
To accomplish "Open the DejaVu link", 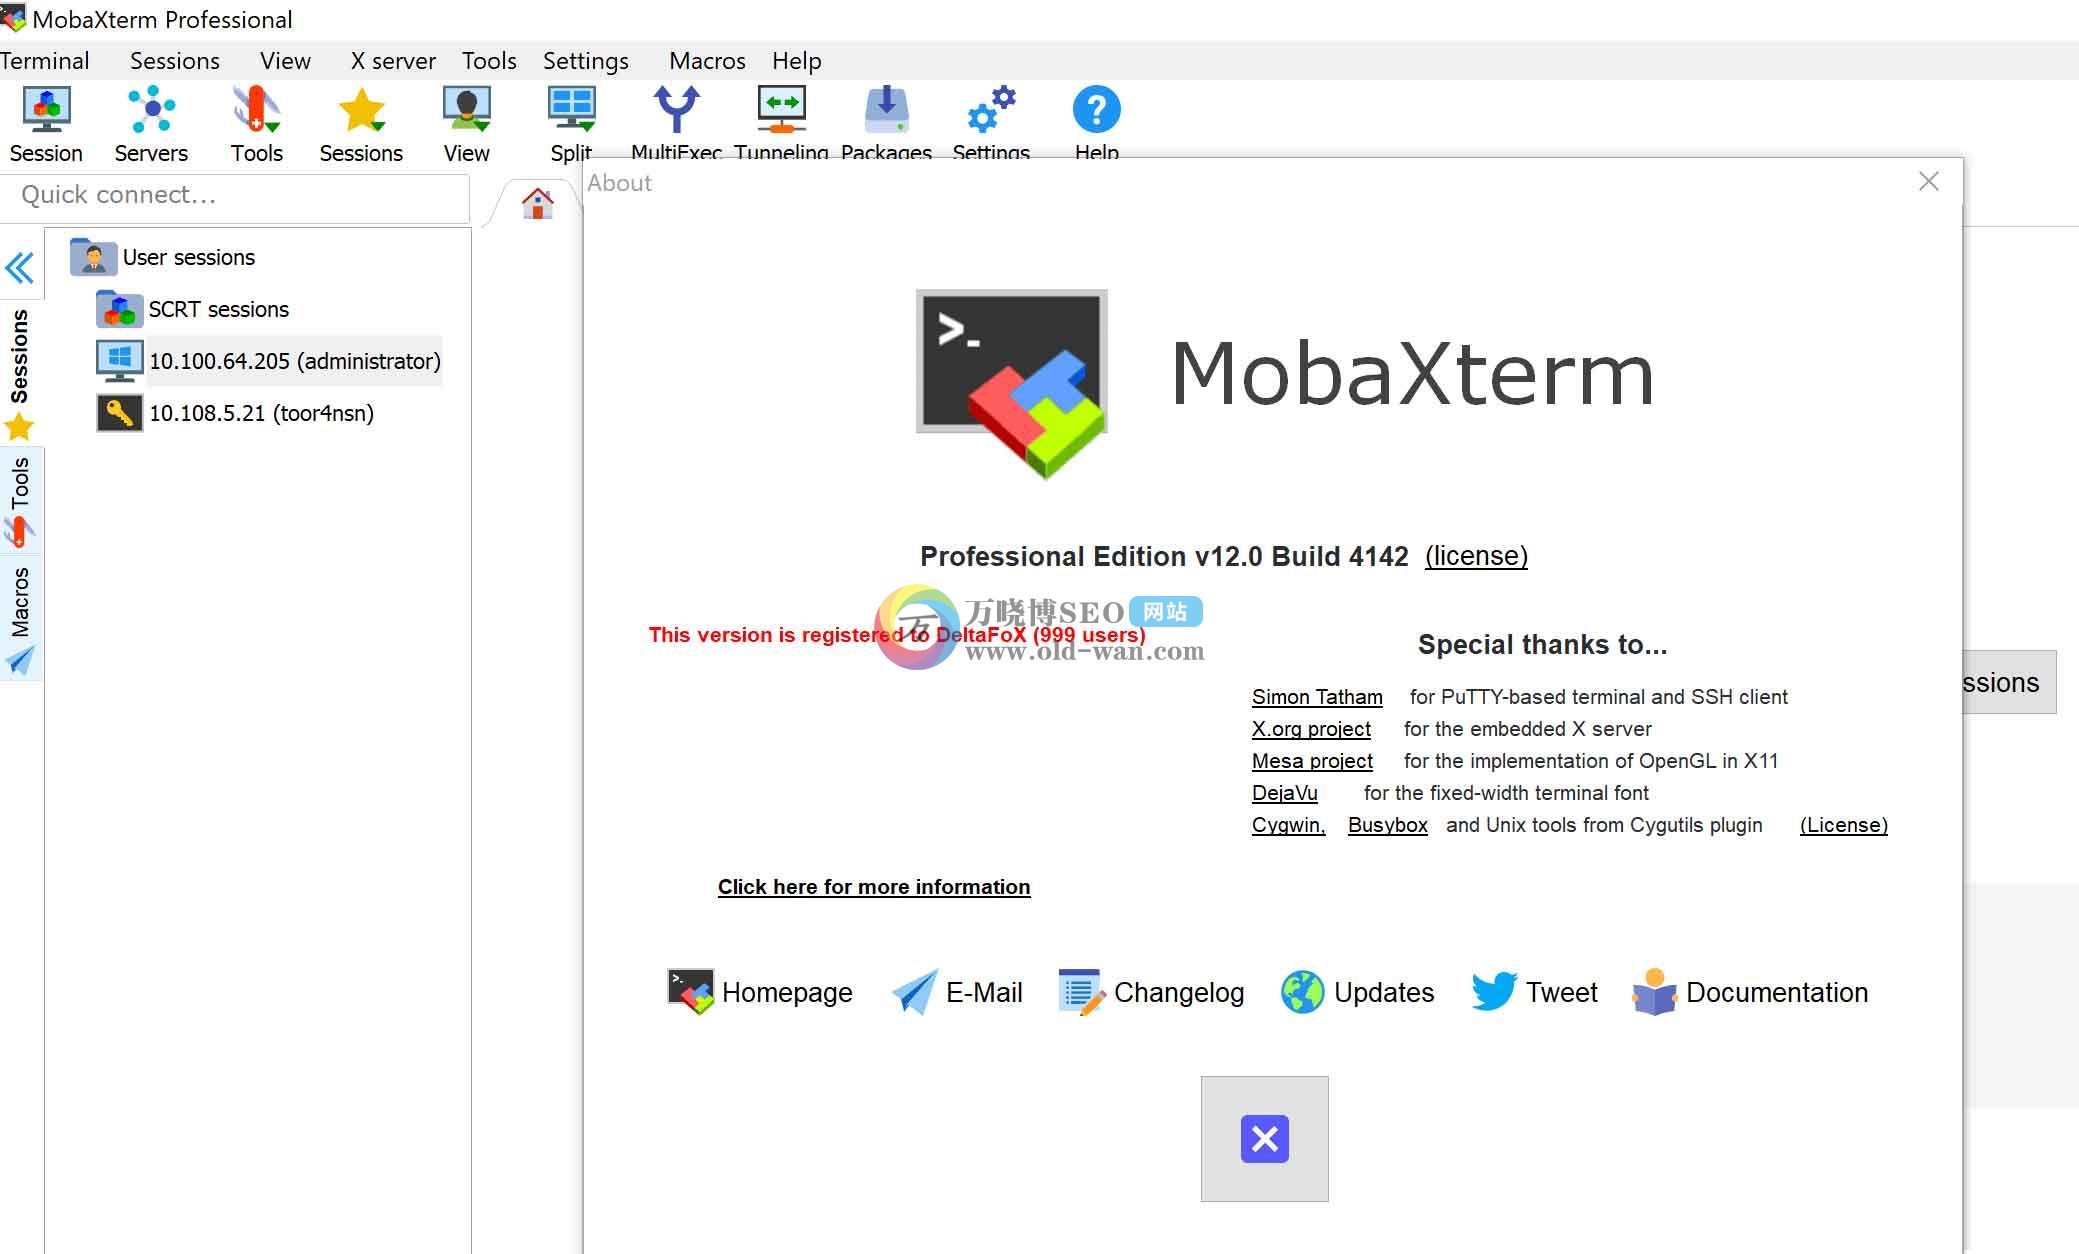I will coord(1284,793).
